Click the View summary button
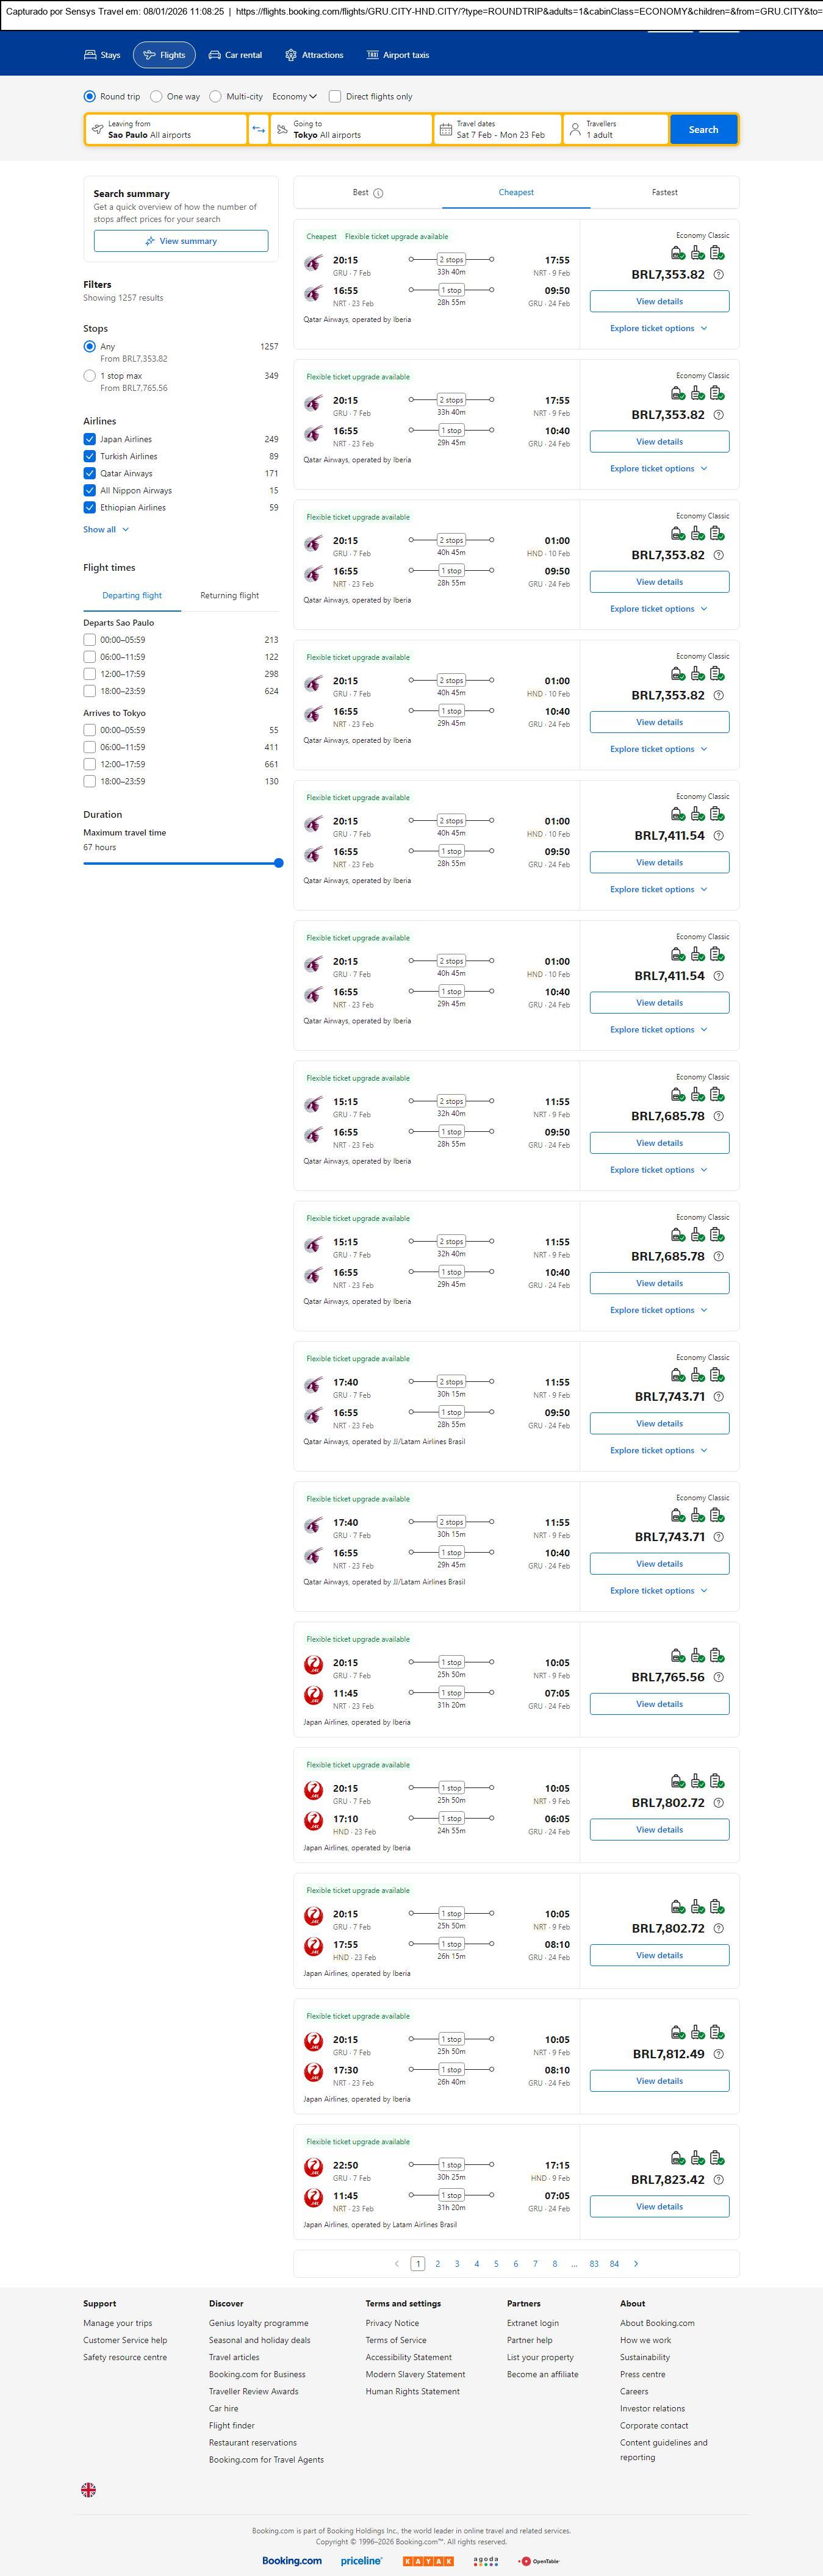Viewport: 823px width, 2576px height. (181, 241)
